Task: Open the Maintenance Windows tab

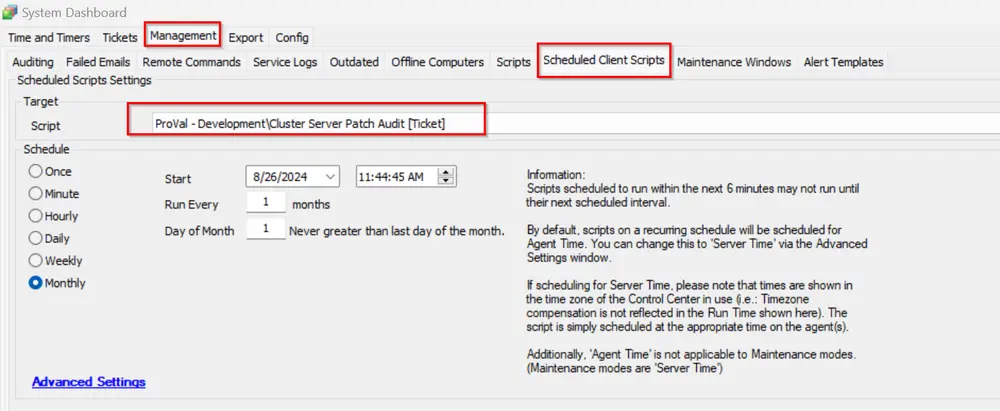Action: pos(734,62)
